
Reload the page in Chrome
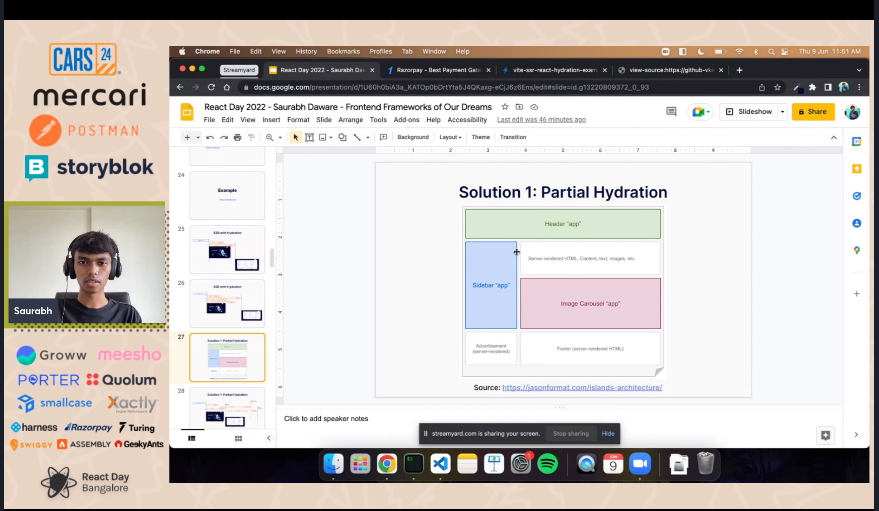coord(211,87)
